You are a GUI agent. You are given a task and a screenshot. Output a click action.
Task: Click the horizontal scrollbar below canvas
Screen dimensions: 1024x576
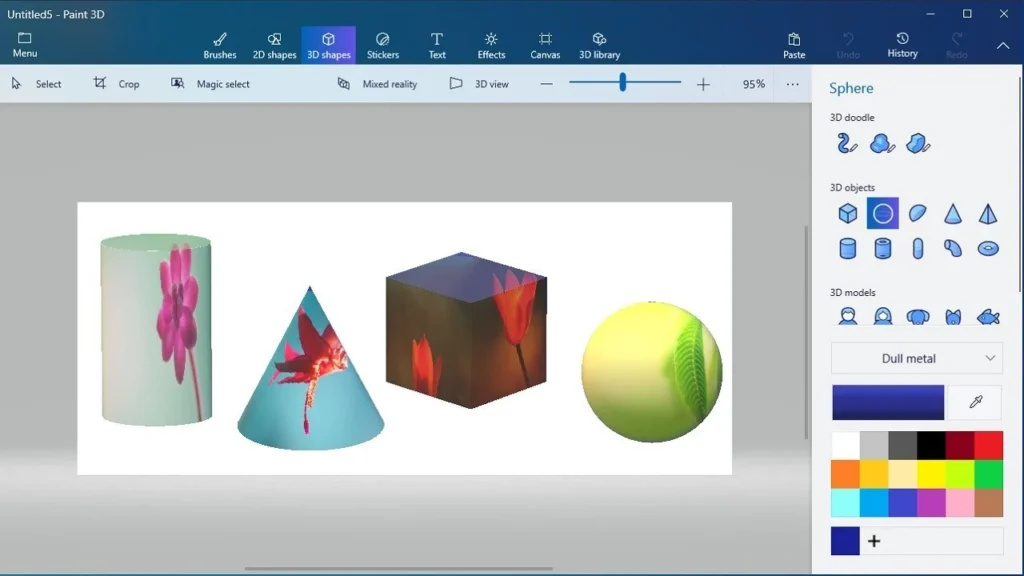click(398, 568)
